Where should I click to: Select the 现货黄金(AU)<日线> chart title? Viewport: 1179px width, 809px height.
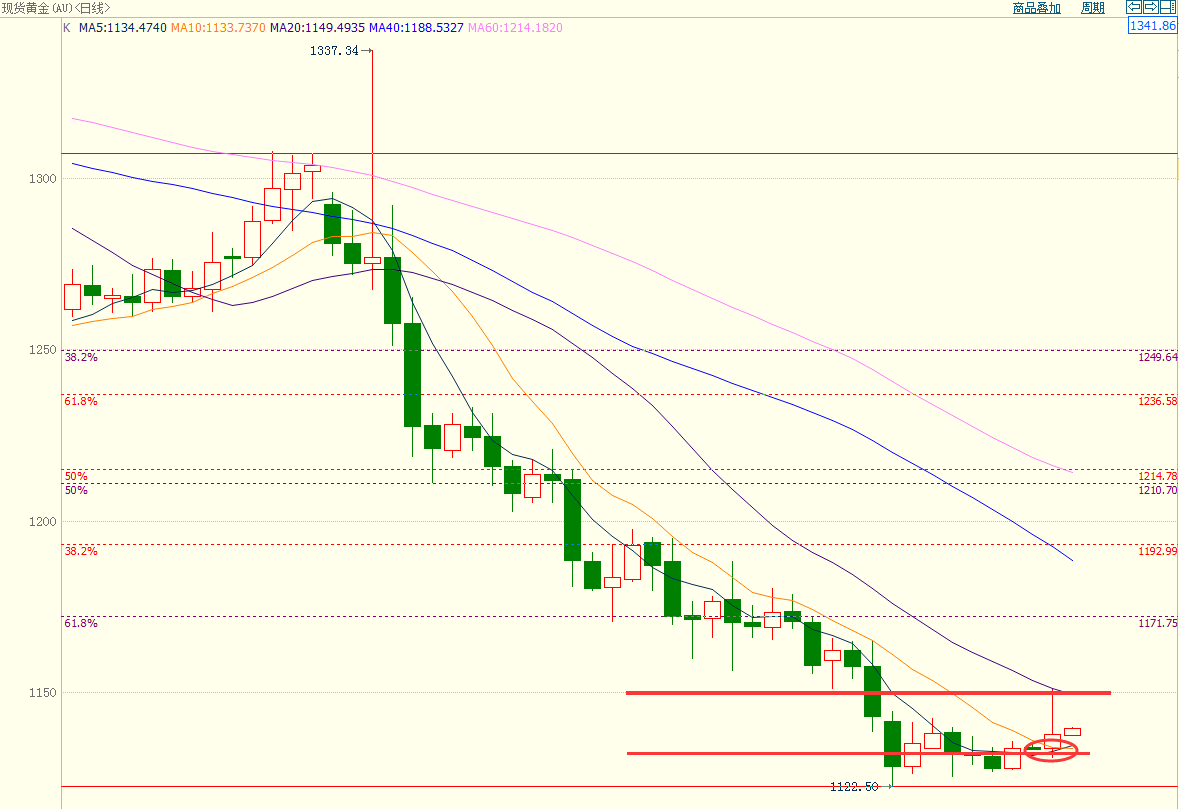click(56, 8)
